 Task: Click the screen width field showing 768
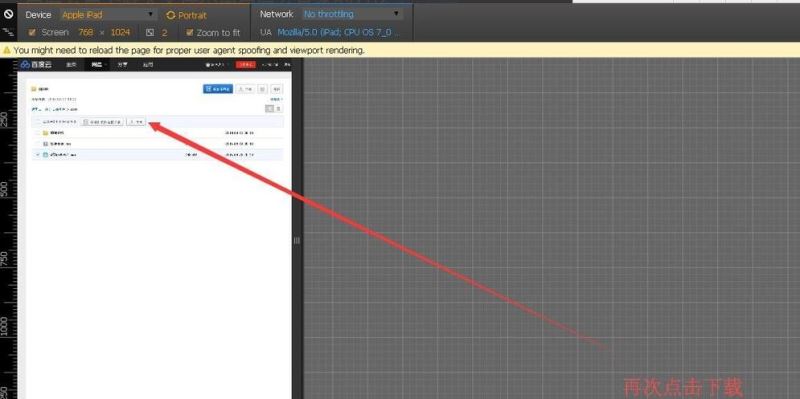pyautogui.click(x=86, y=32)
